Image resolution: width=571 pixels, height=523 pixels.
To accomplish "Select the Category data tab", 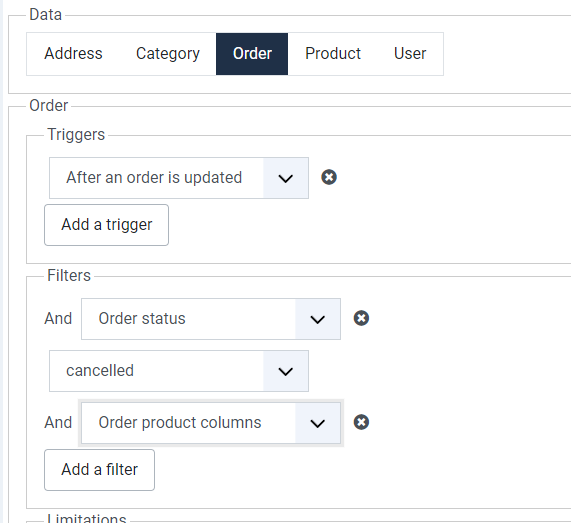I will coord(168,54).
